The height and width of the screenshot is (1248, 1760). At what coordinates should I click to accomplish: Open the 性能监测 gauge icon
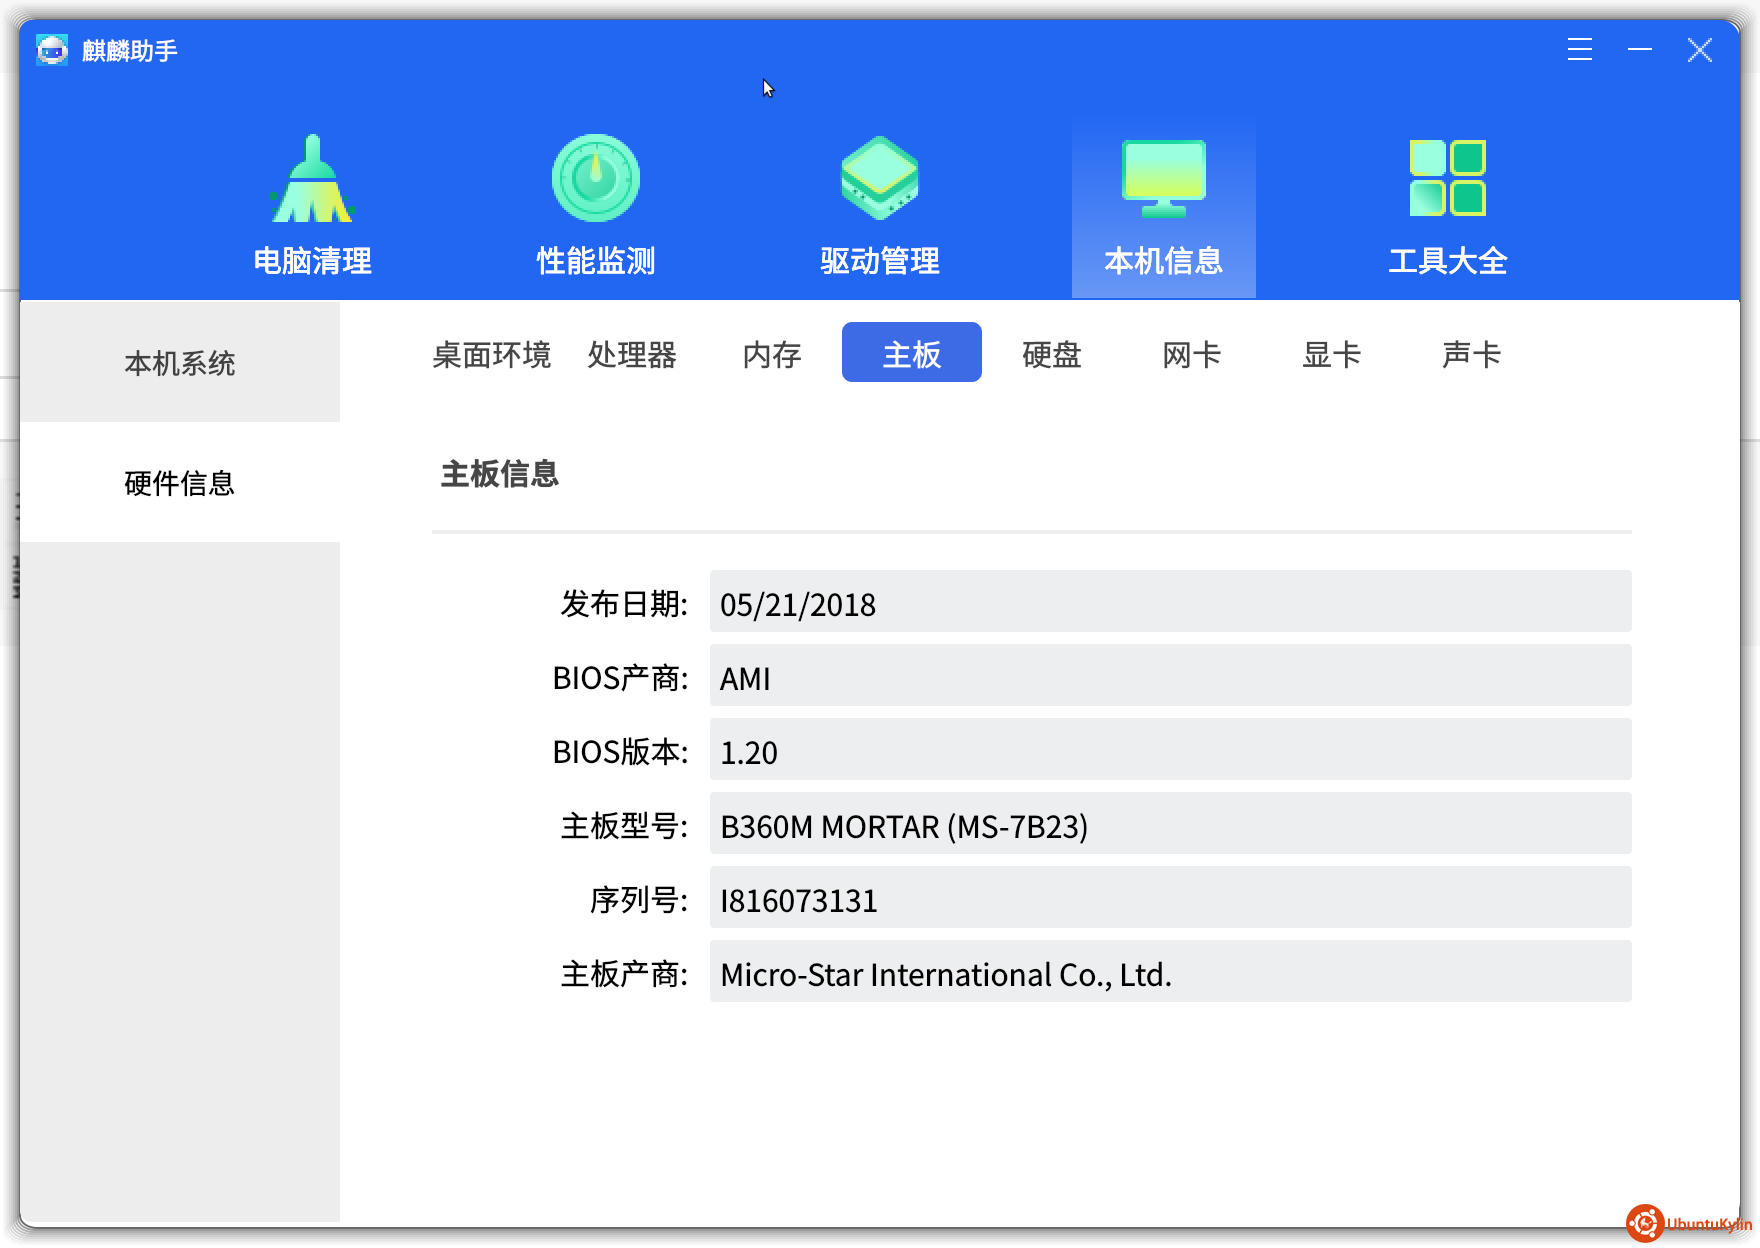point(596,178)
